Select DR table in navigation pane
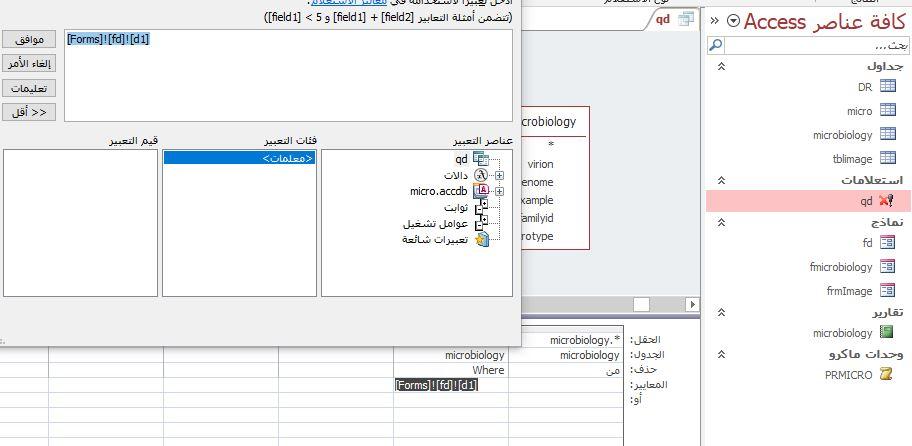 865,87
